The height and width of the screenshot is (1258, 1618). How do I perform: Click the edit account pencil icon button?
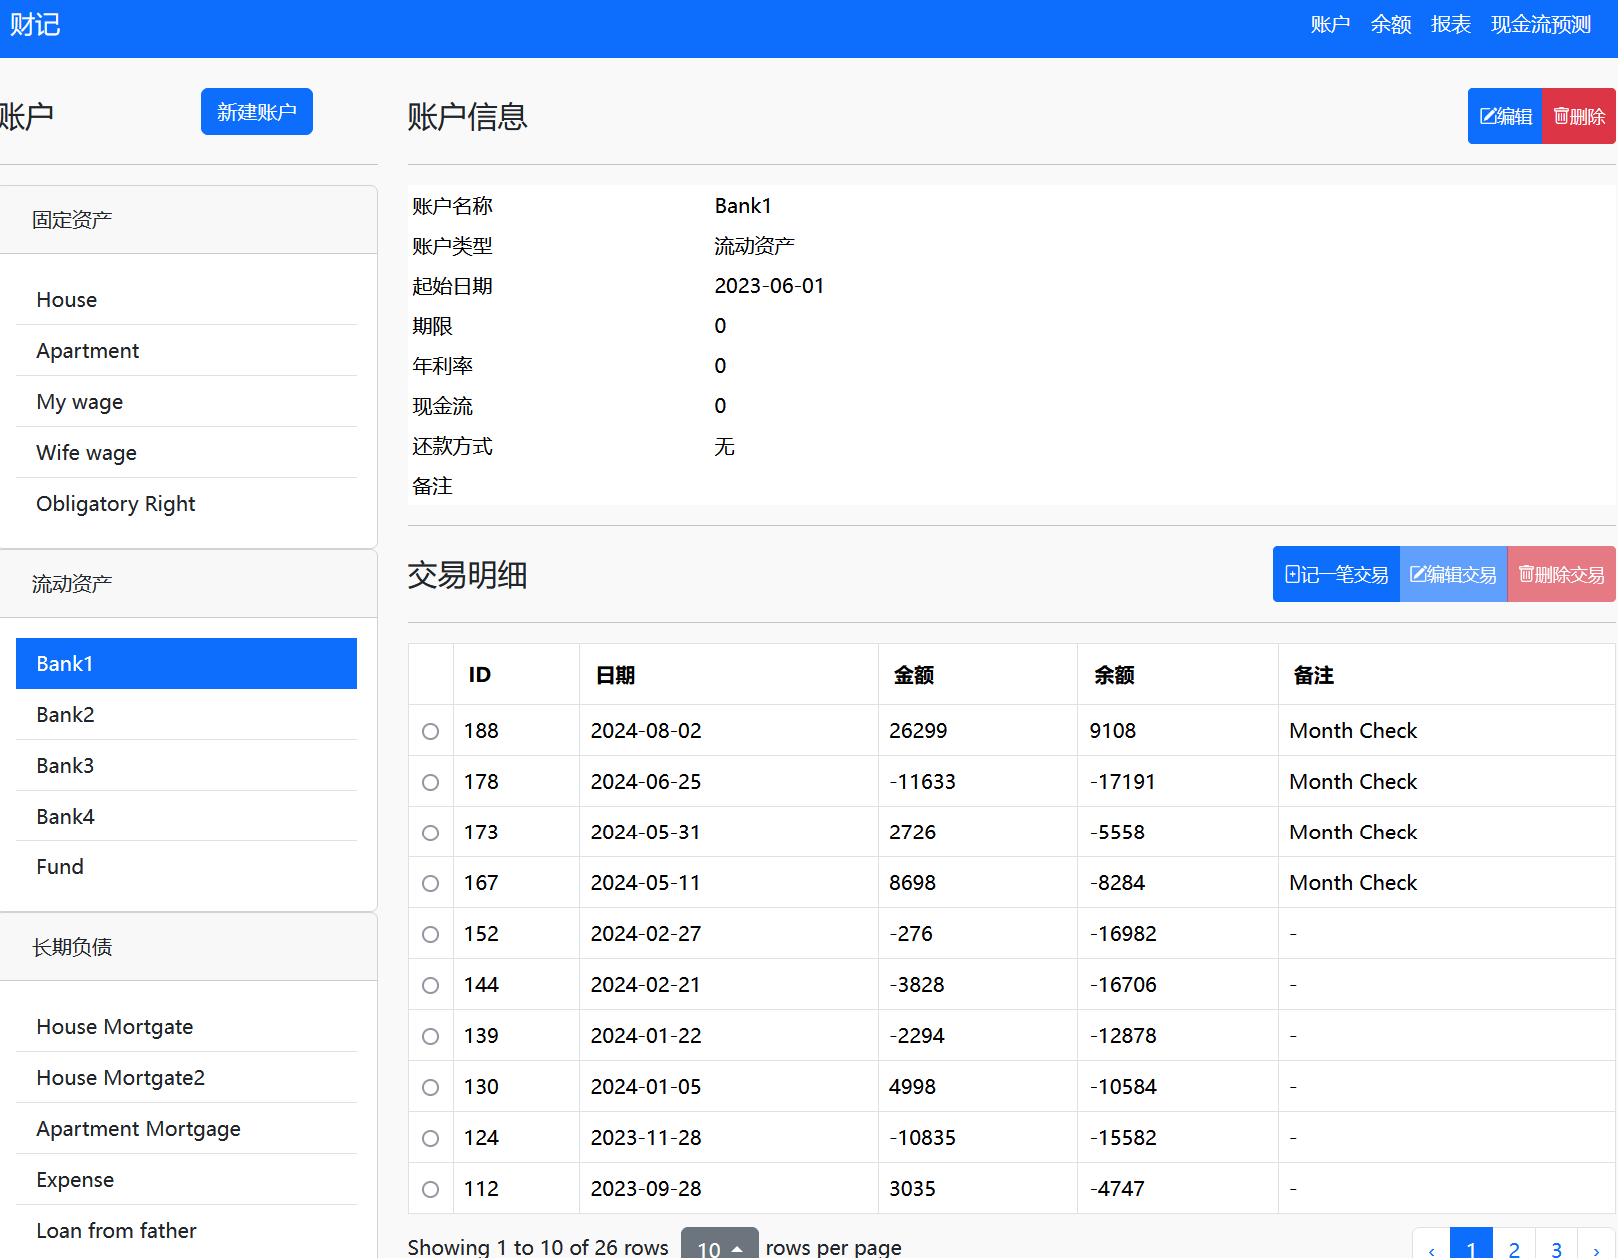(x=1488, y=117)
